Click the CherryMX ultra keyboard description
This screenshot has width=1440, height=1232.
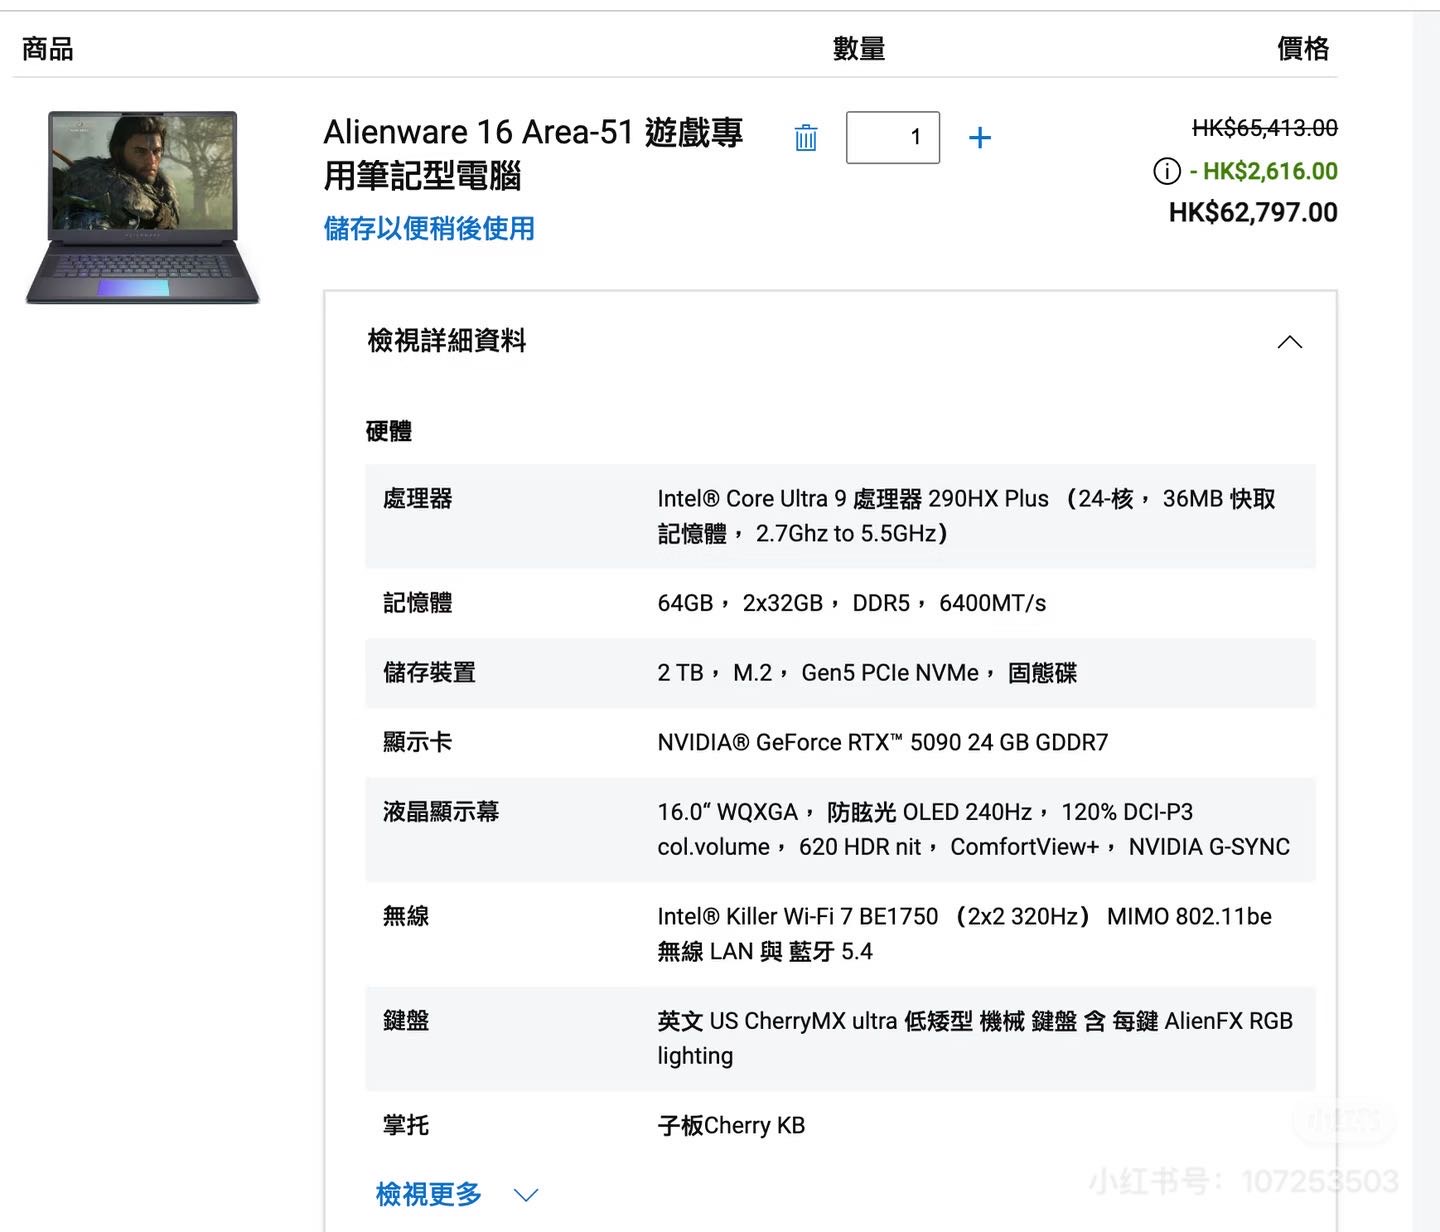[975, 1038]
